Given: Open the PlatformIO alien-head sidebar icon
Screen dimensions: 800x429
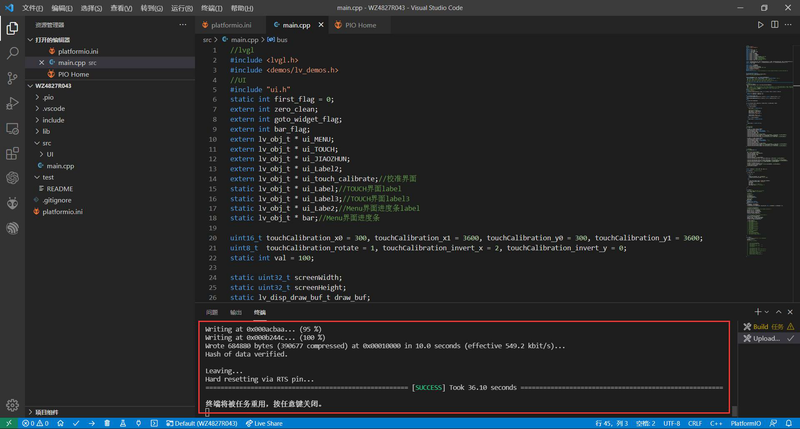Looking at the screenshot, I should 12,203.
